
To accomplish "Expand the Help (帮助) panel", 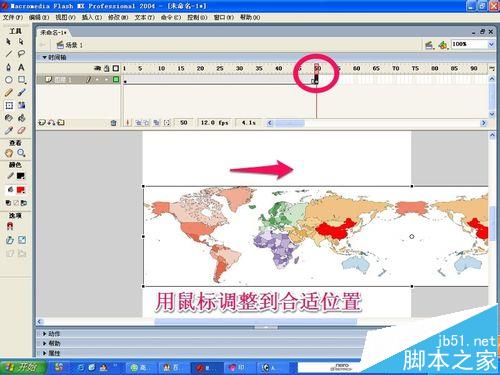I will click(44, 343).
